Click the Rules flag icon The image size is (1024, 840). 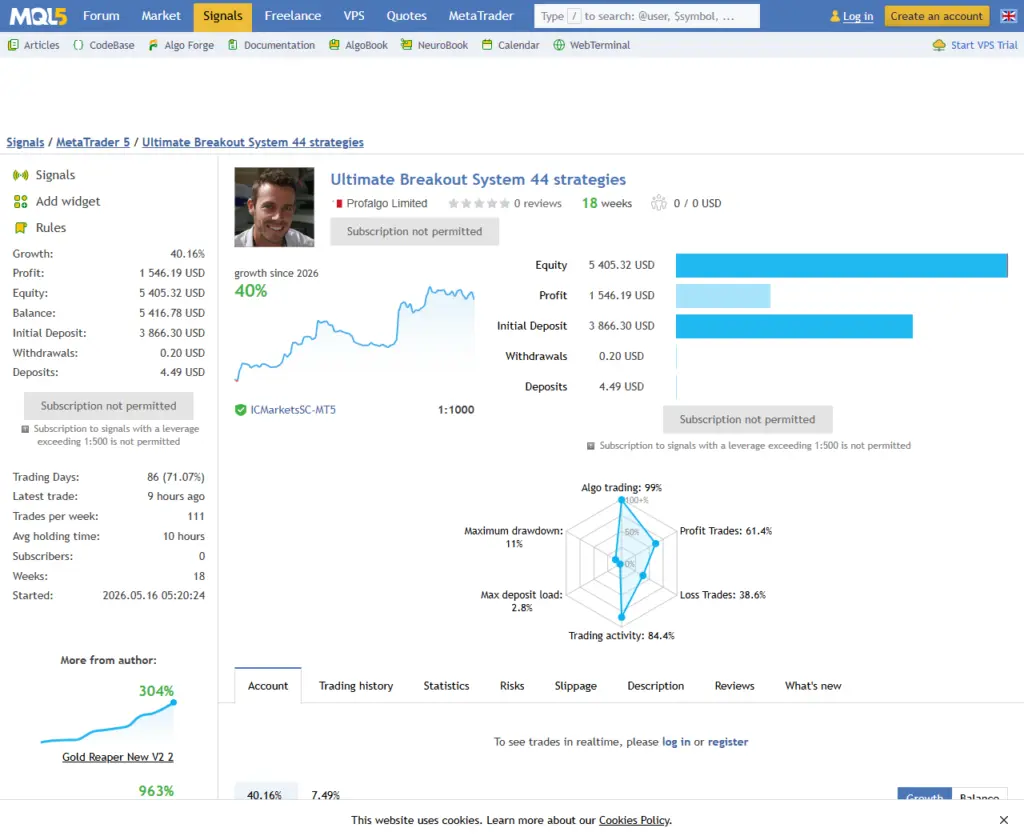point(21,227)
